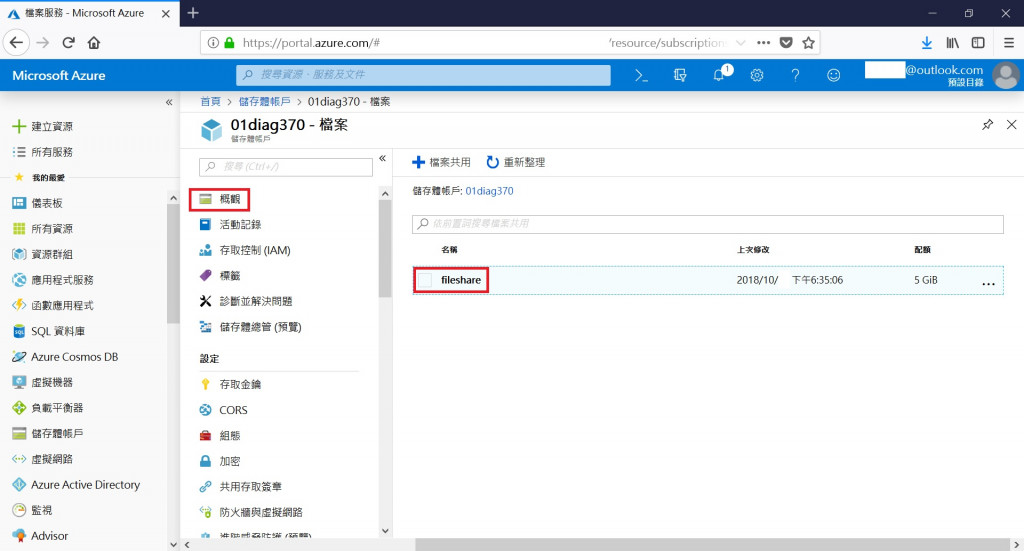
Task: Click the resource menu scrollbar down arrow
Action: [x=385, y=531]
